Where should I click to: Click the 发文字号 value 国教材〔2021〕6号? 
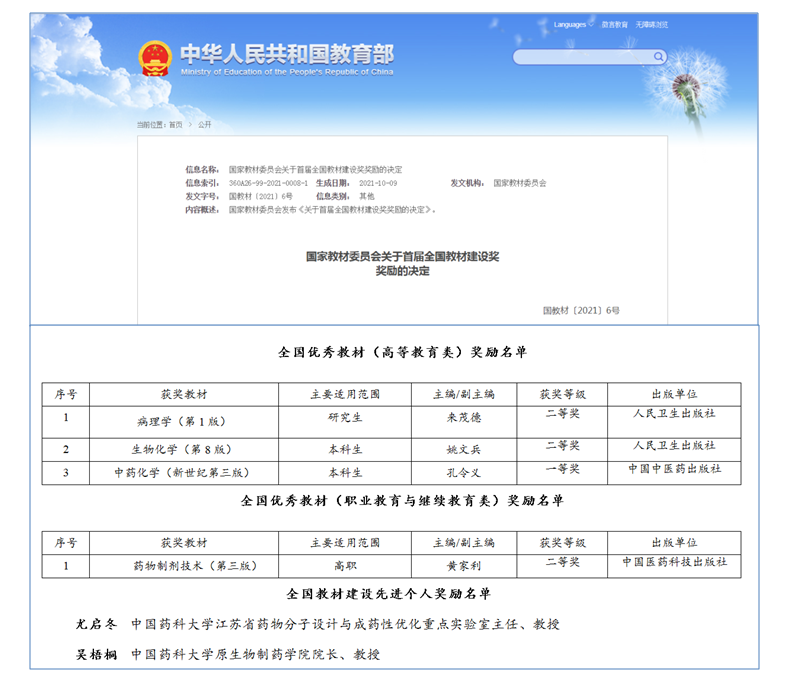coord(261,196)
